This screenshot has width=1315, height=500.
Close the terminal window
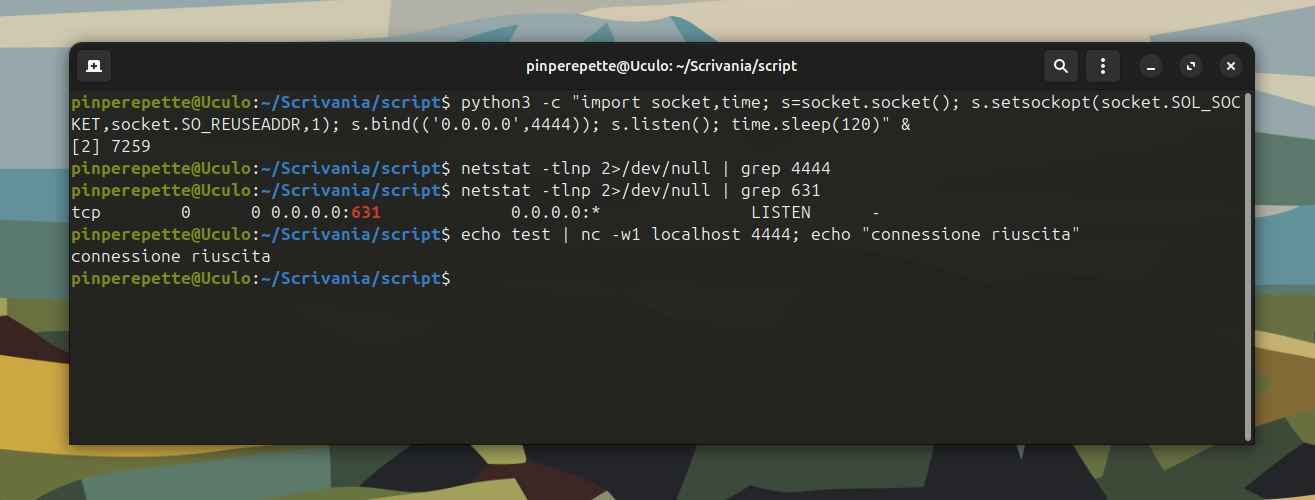[1231, 67]
